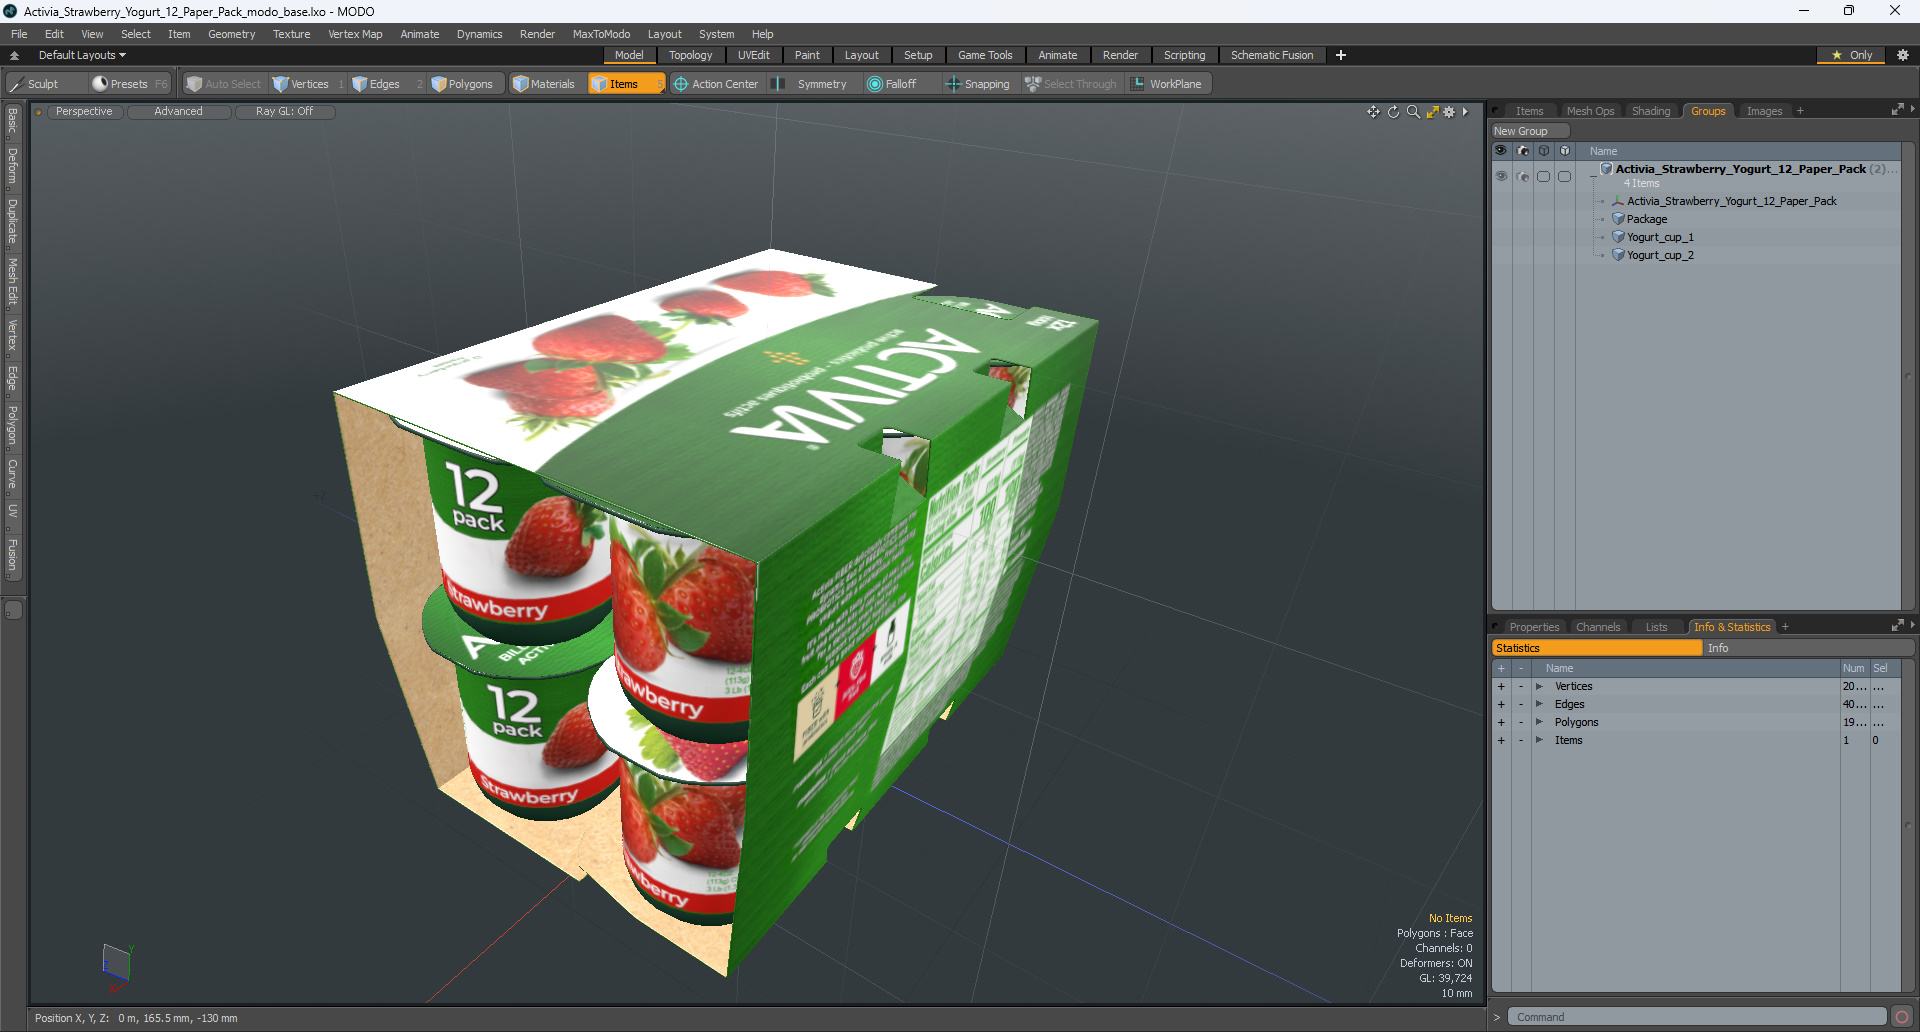Open the Geometry menu
Viewport: 1920px width, 1032px height.
click(x=231, y=34)
